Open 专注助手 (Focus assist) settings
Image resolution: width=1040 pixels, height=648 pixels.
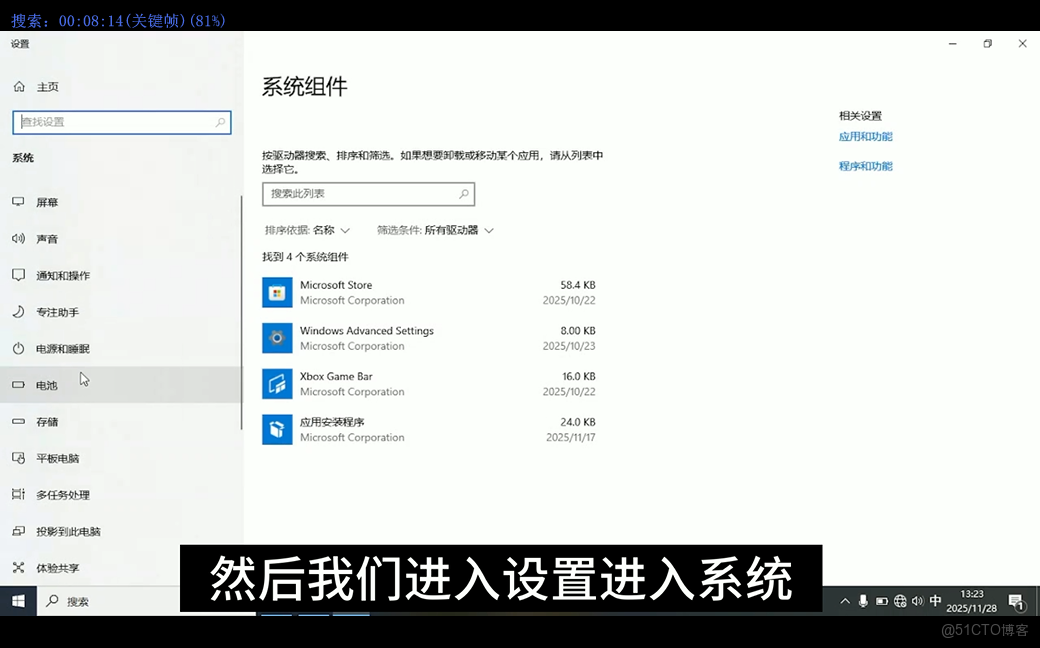22,312
